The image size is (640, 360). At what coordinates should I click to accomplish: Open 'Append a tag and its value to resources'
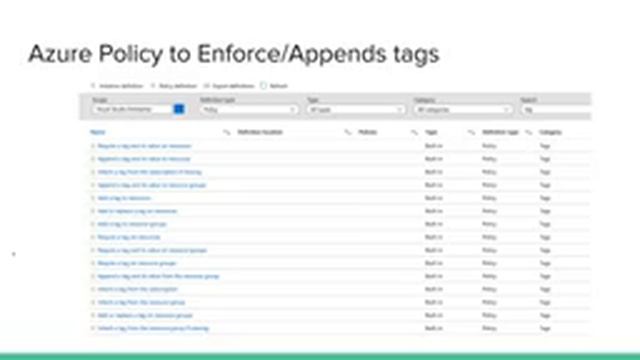click(144, 159)
